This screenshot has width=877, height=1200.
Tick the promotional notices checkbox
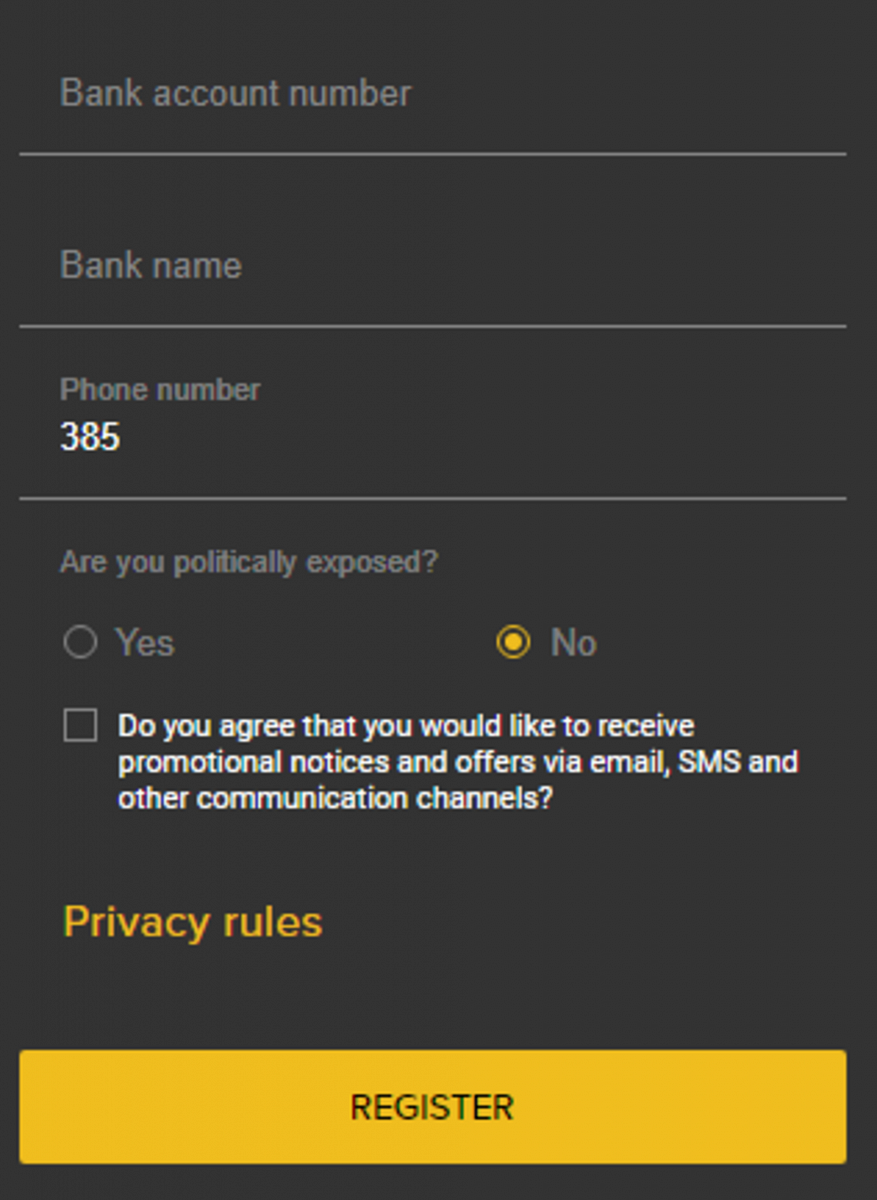click(80, 725)
